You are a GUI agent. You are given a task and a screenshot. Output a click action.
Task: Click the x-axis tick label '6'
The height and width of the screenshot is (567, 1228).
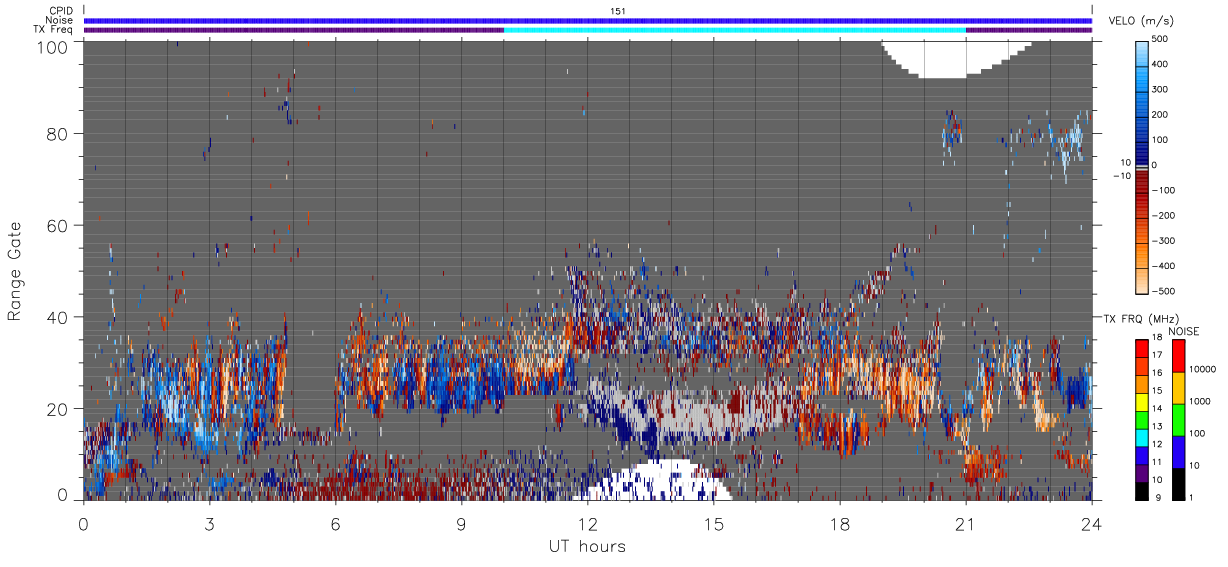(x=335, y=523)
